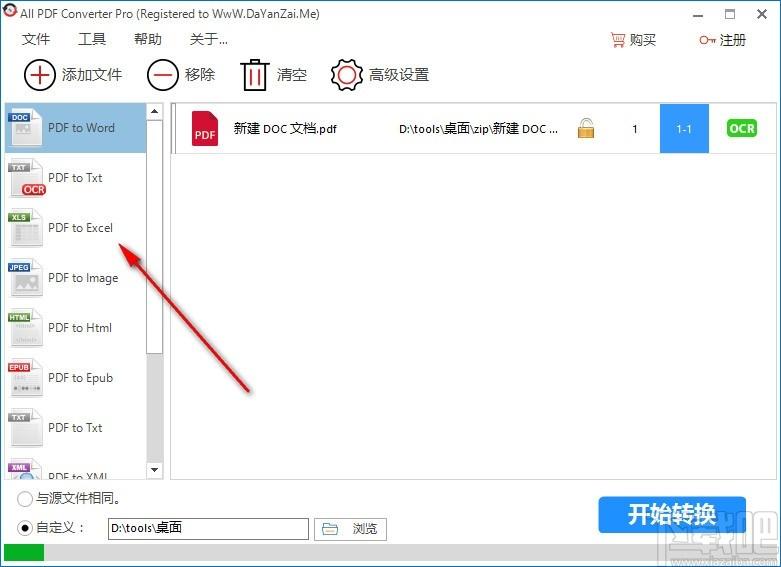Screen dimensions: 781x567
Task: Click the 开始转换 start conversion button
Action: click(672, 515)
